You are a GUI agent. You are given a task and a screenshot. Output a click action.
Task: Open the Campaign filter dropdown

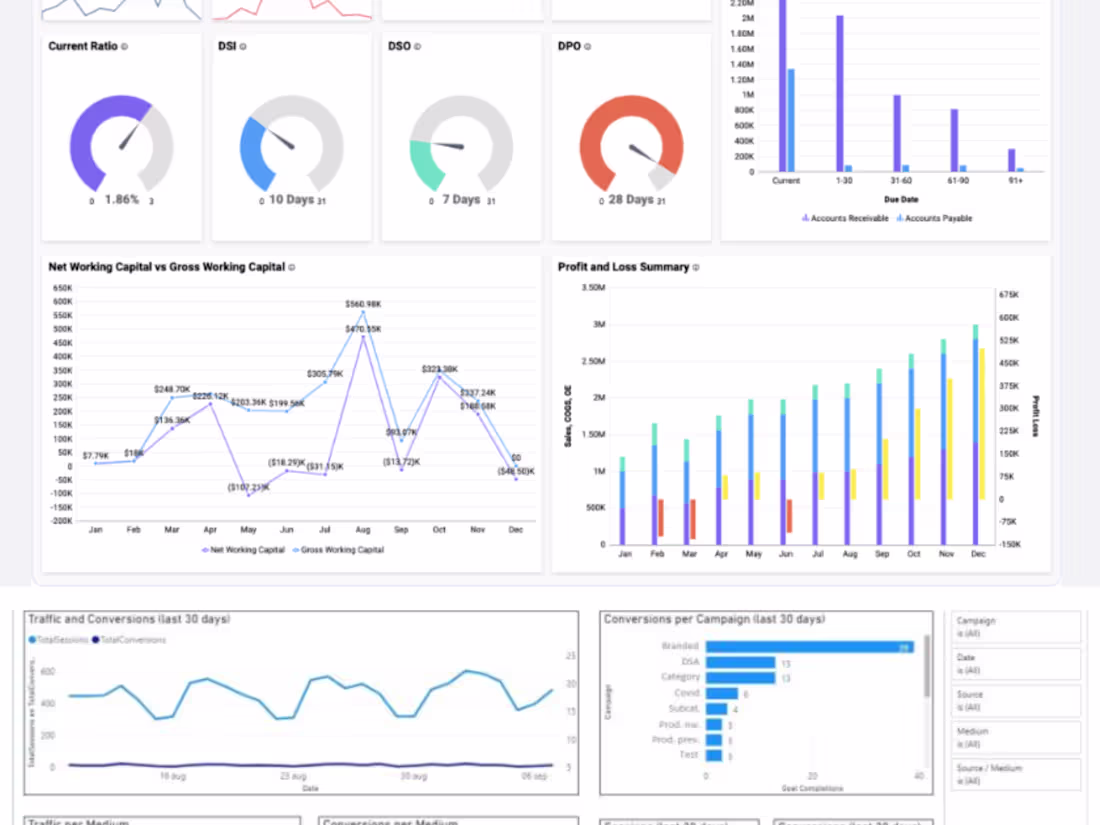pos(1016,624)
